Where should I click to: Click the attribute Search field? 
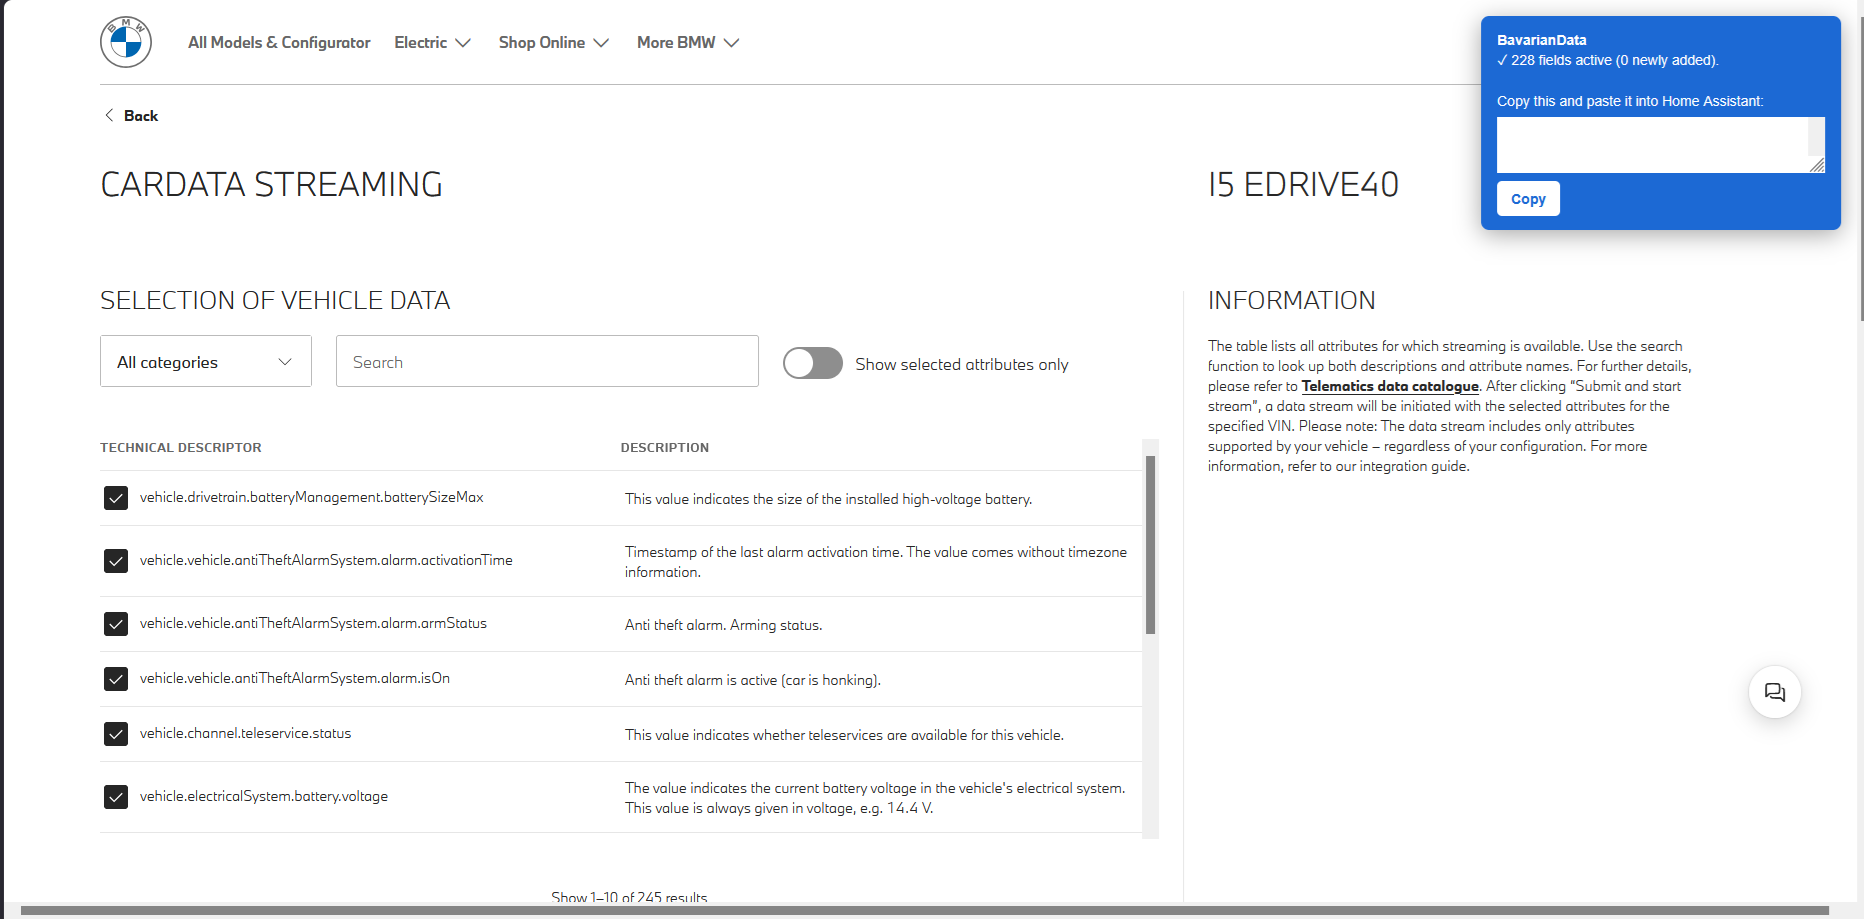(x=547, y=361)
